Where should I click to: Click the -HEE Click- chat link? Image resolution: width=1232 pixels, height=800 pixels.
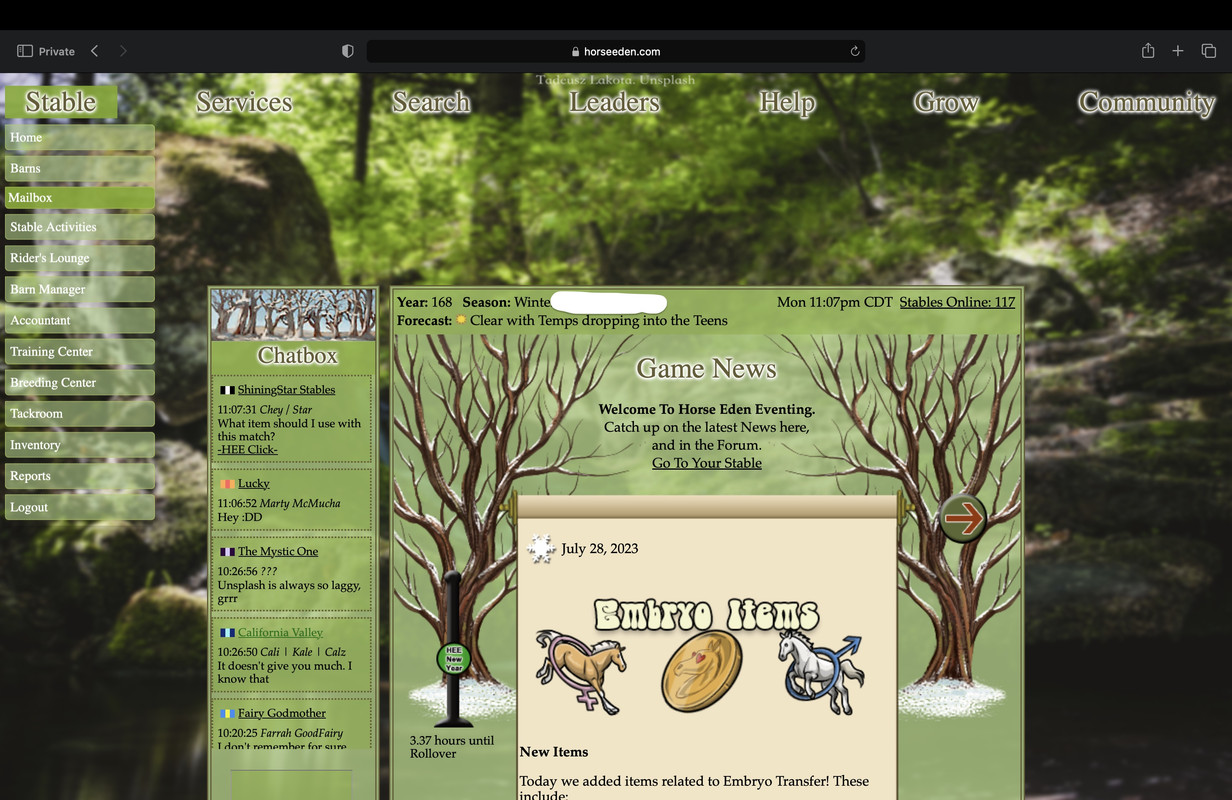(x=248, y=450)
